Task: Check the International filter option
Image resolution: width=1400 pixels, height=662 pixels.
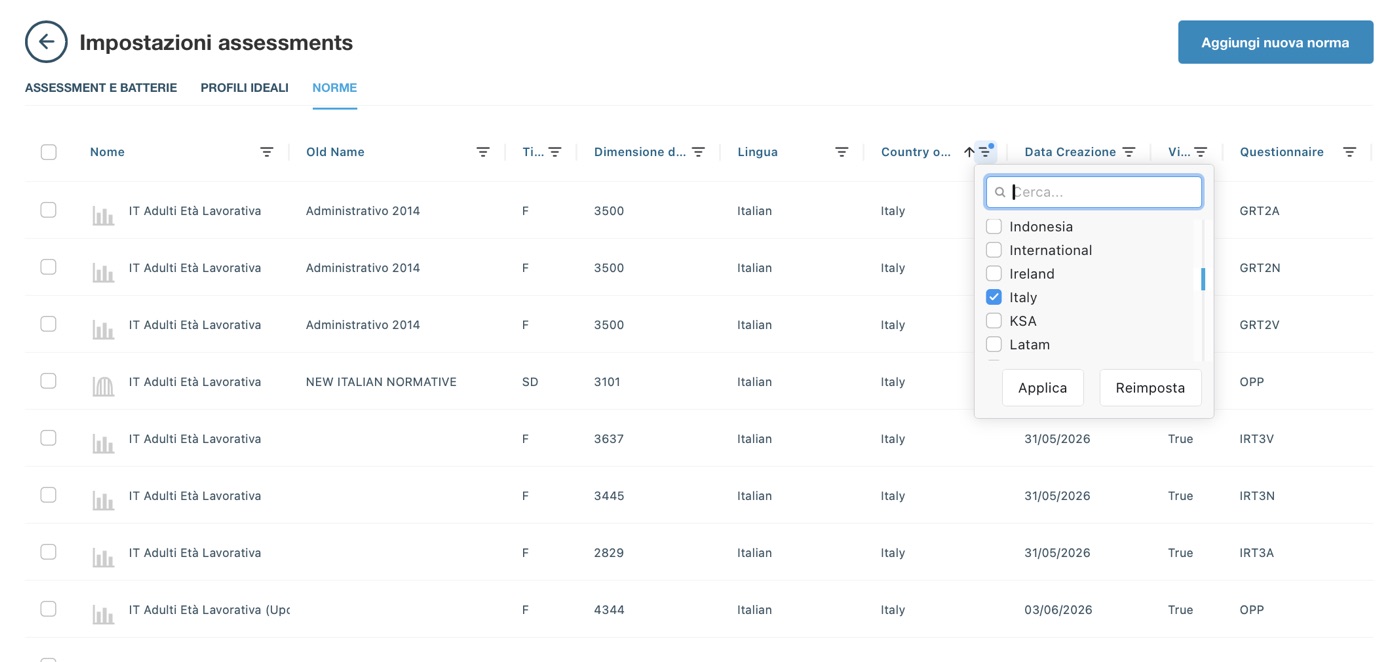Action: [994, 250]
